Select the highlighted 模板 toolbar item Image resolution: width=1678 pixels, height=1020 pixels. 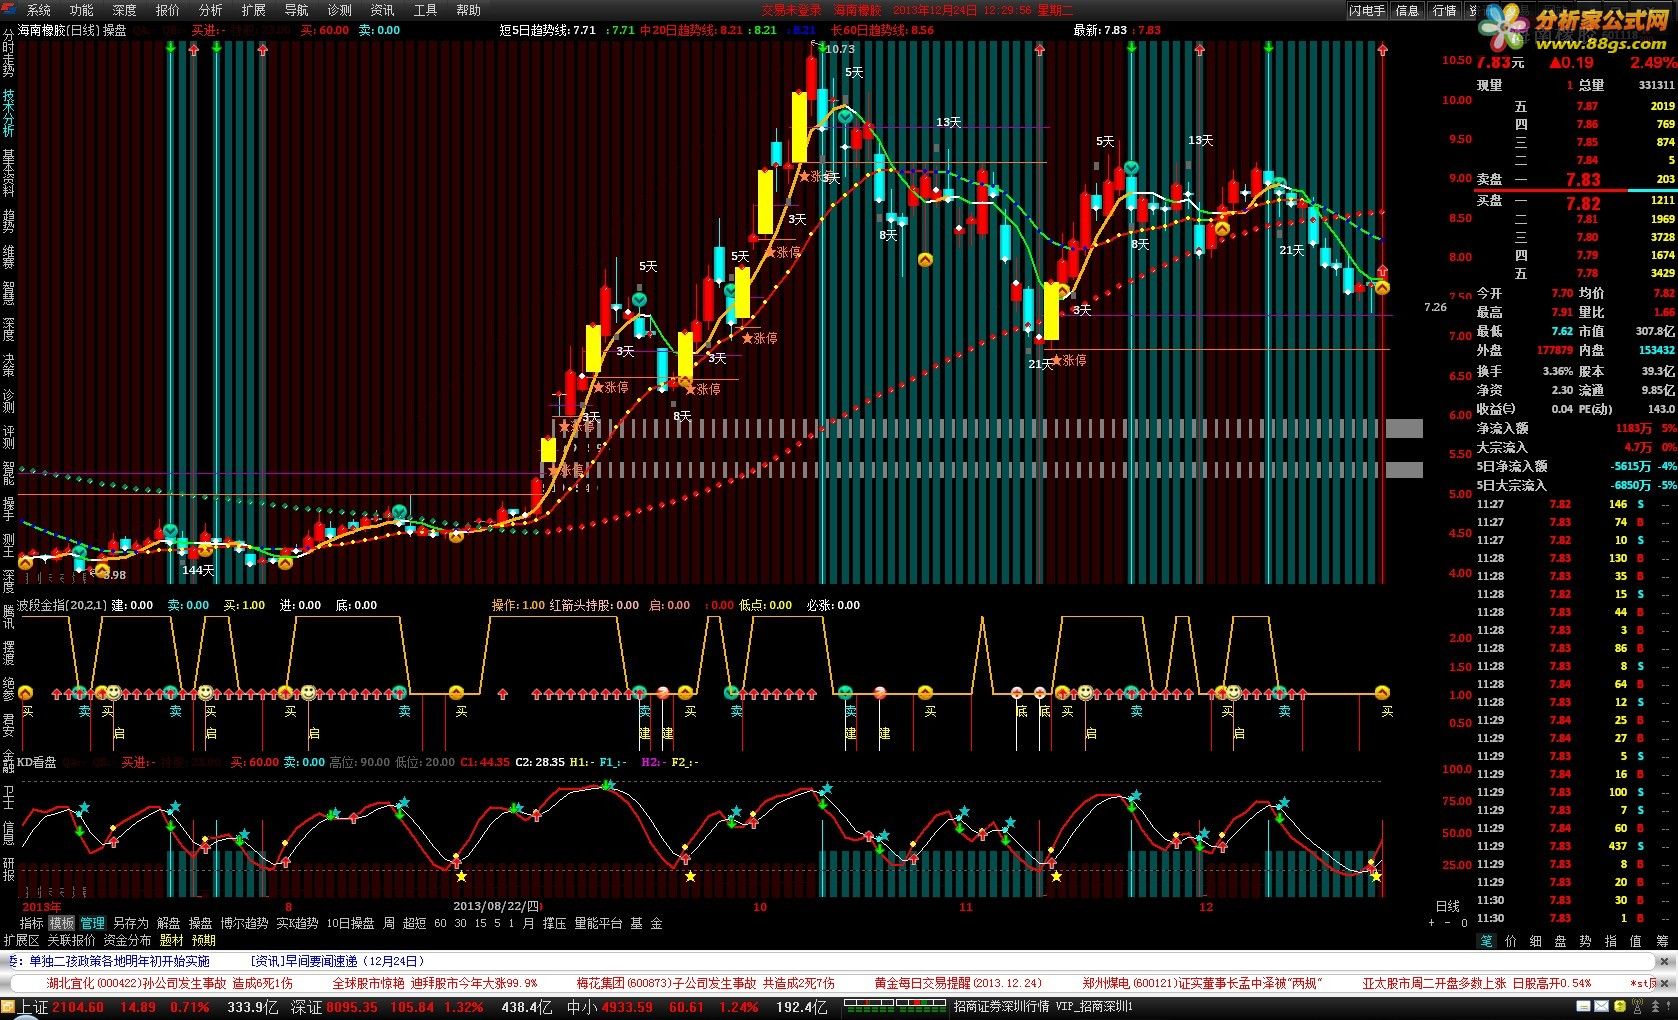click(61, 923)
